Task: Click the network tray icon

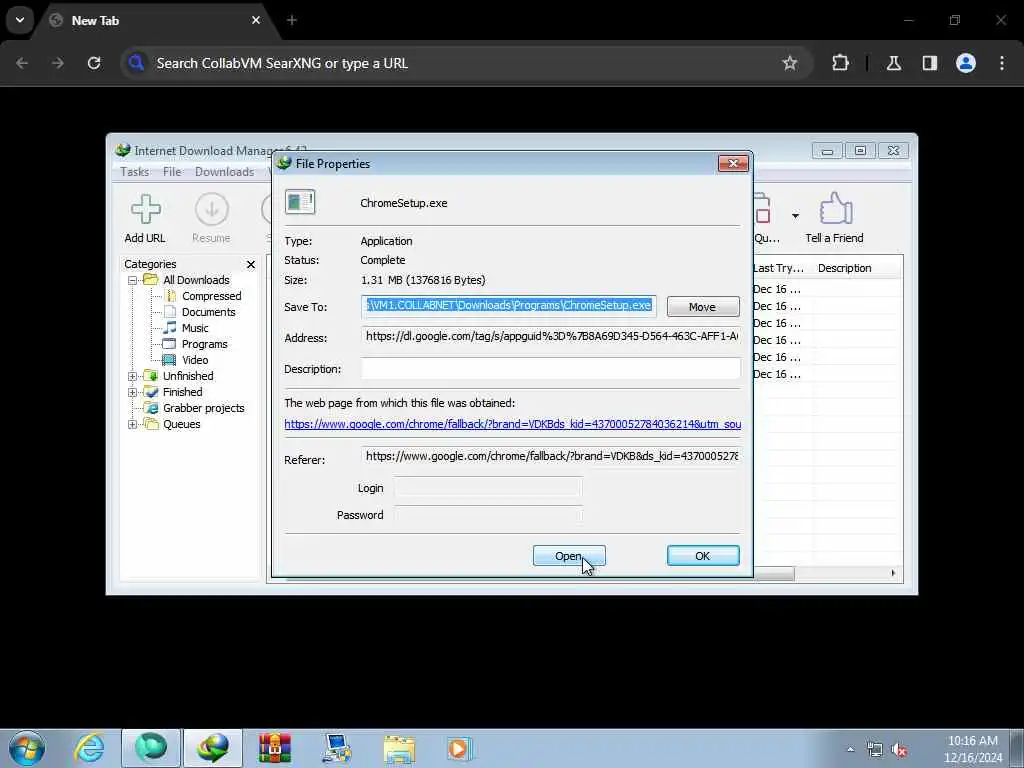Action: coord(874,750)
